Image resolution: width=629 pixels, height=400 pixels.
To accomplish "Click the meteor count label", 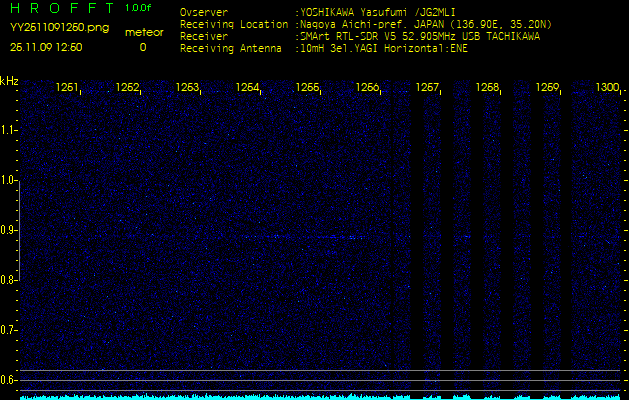I will 142,32.
